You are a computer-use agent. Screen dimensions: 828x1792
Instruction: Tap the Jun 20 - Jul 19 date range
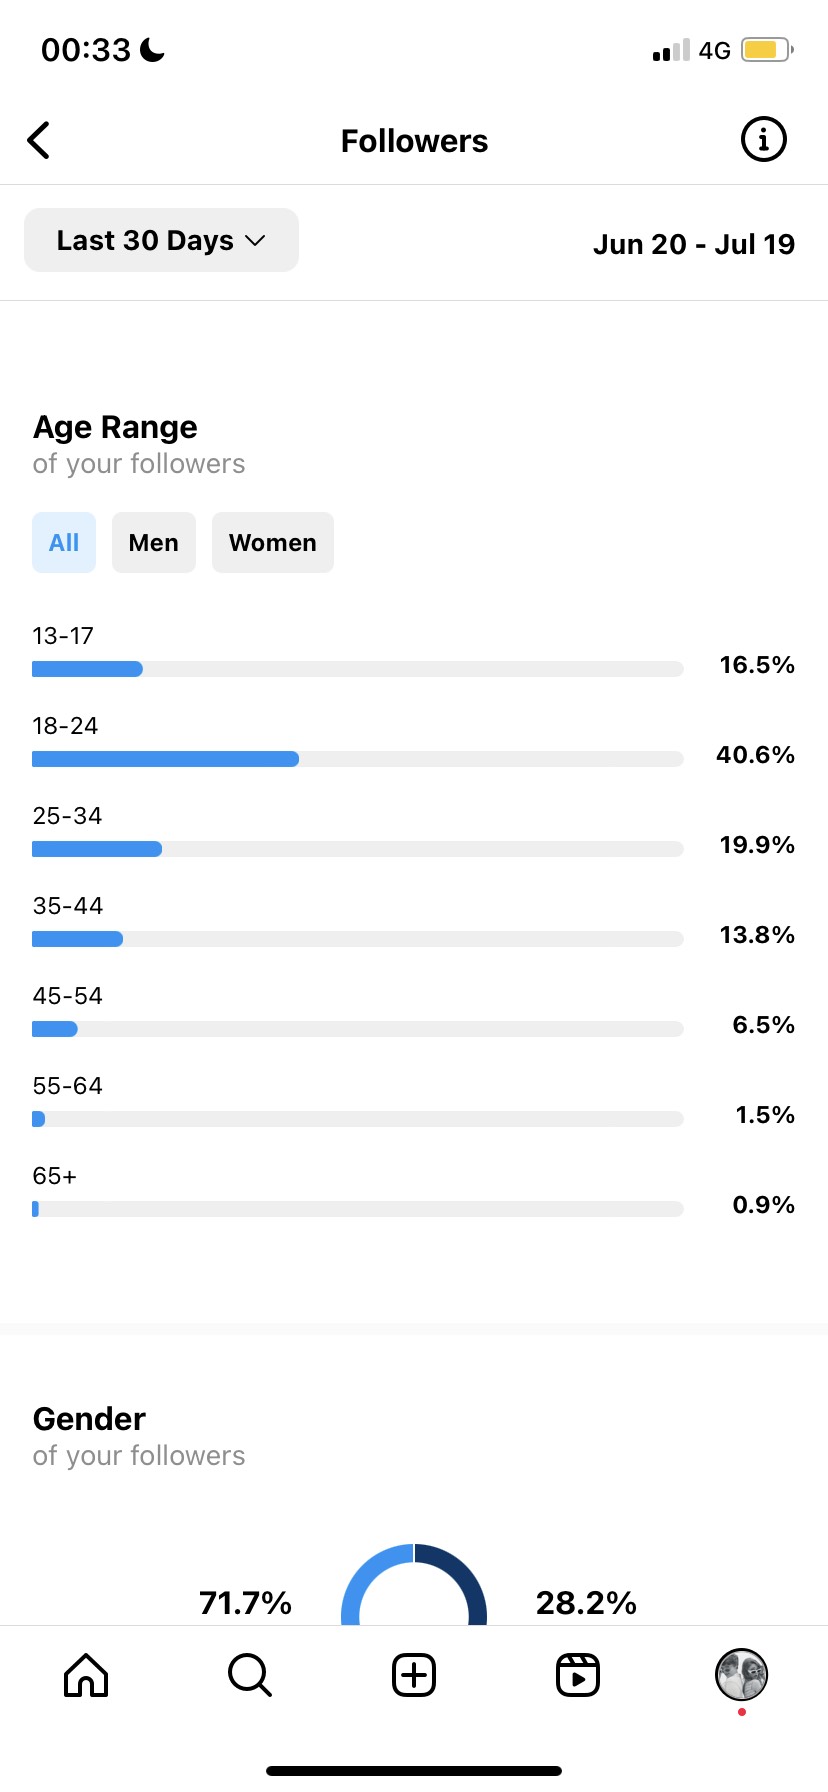click(x=694, y=244)
